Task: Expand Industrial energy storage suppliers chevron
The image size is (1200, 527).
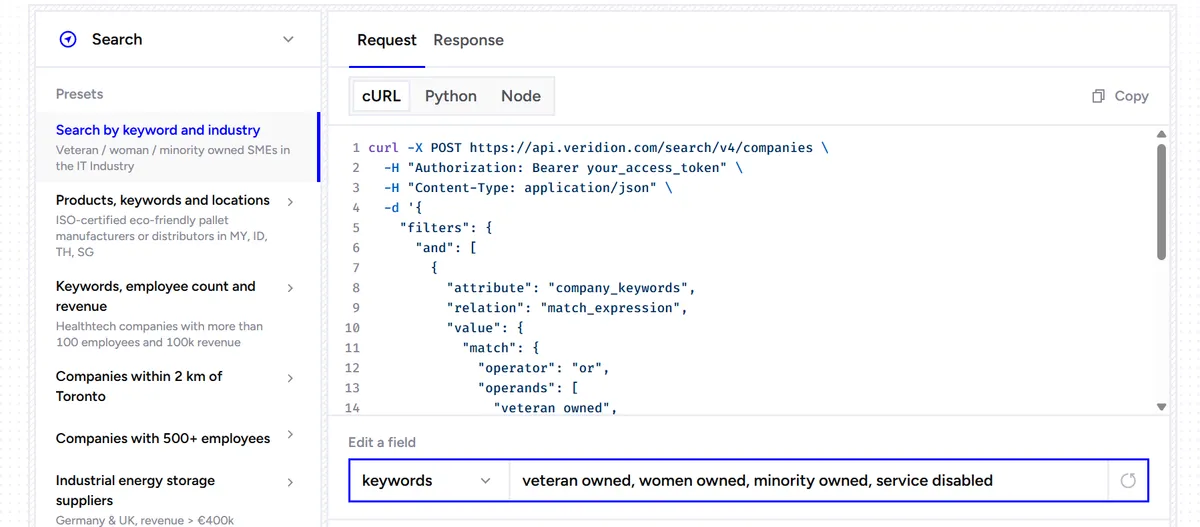Action: click(x=290, y=482)
